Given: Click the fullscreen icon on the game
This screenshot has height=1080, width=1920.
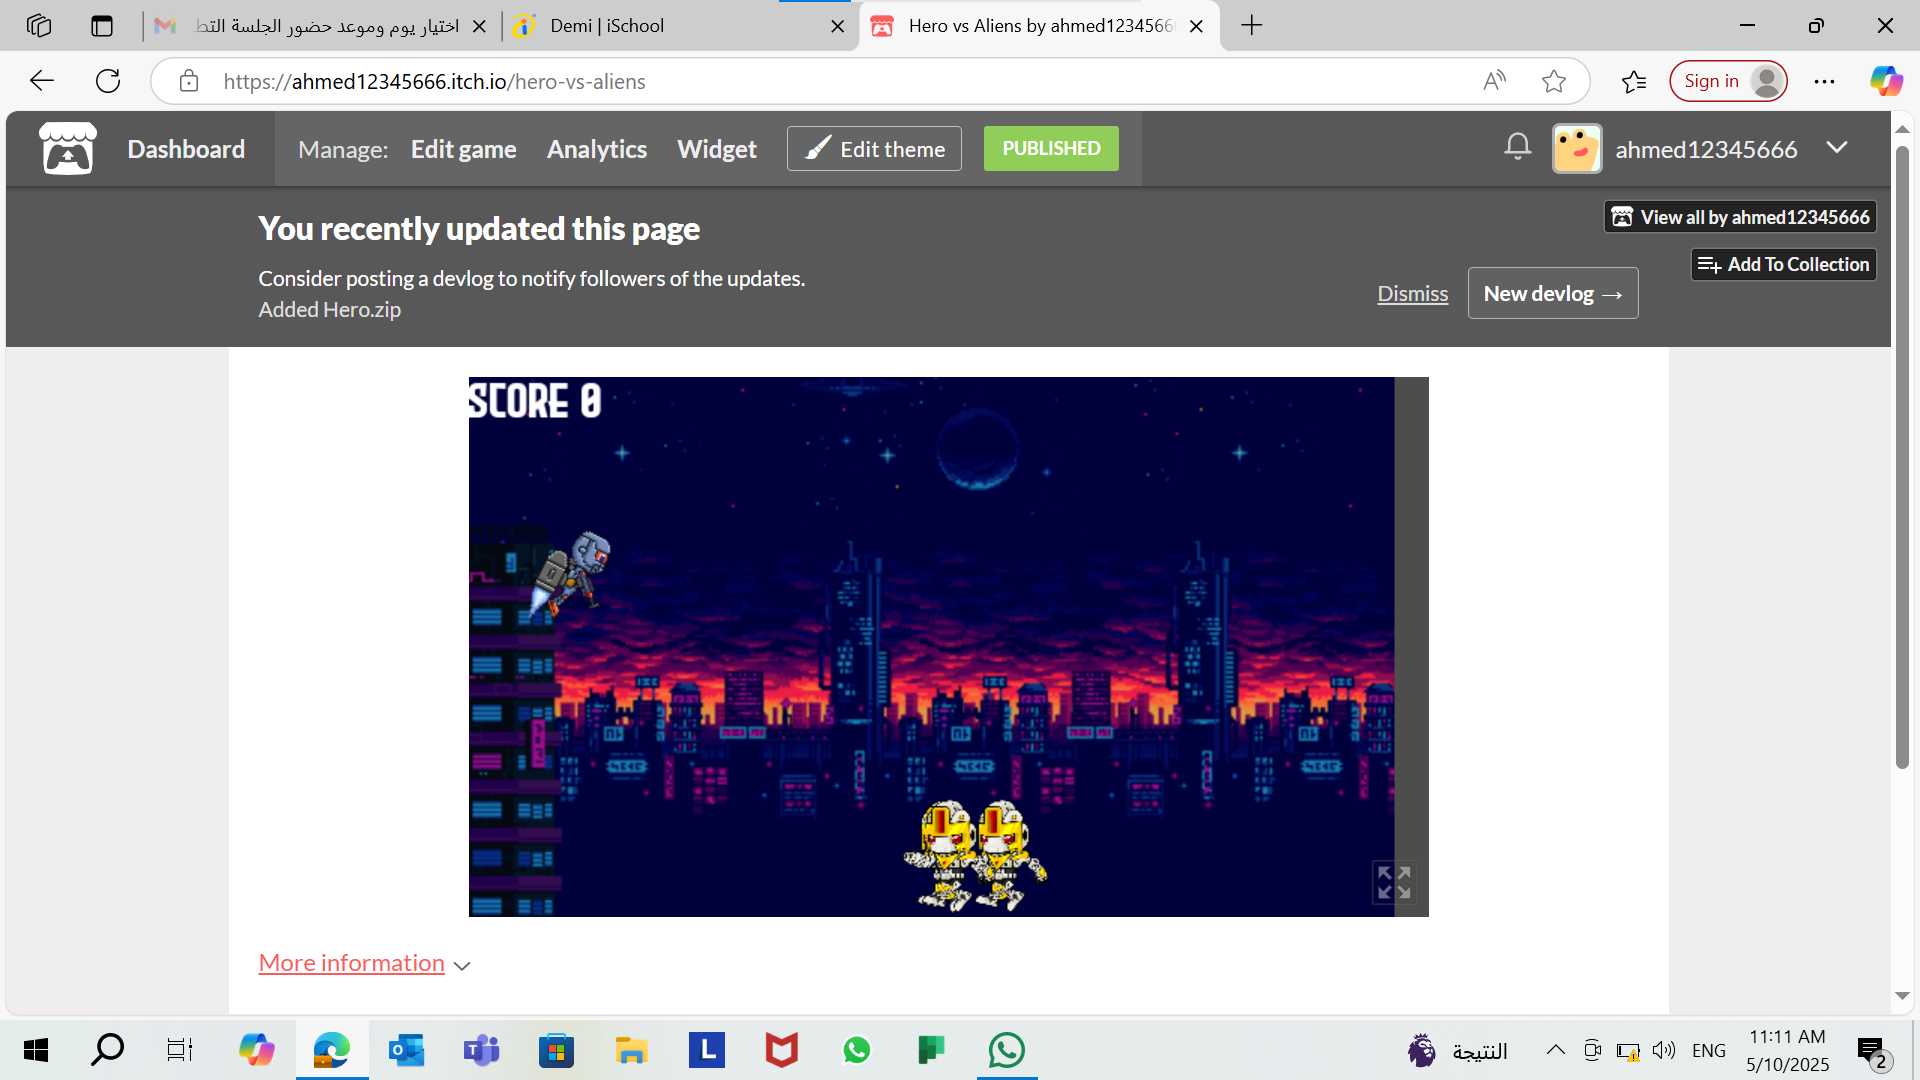Looking at the screenshot, I should [x=1393, y=883].
